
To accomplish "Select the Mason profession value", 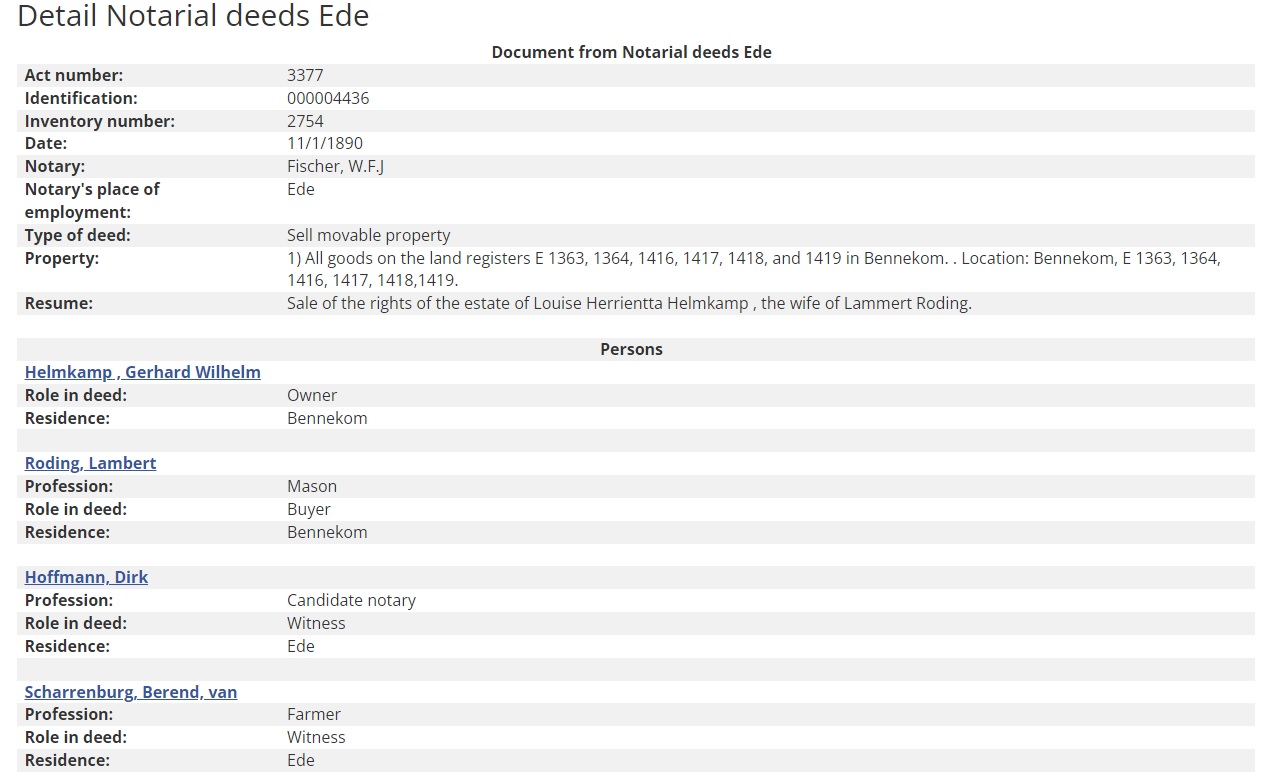I will (312, 486).
